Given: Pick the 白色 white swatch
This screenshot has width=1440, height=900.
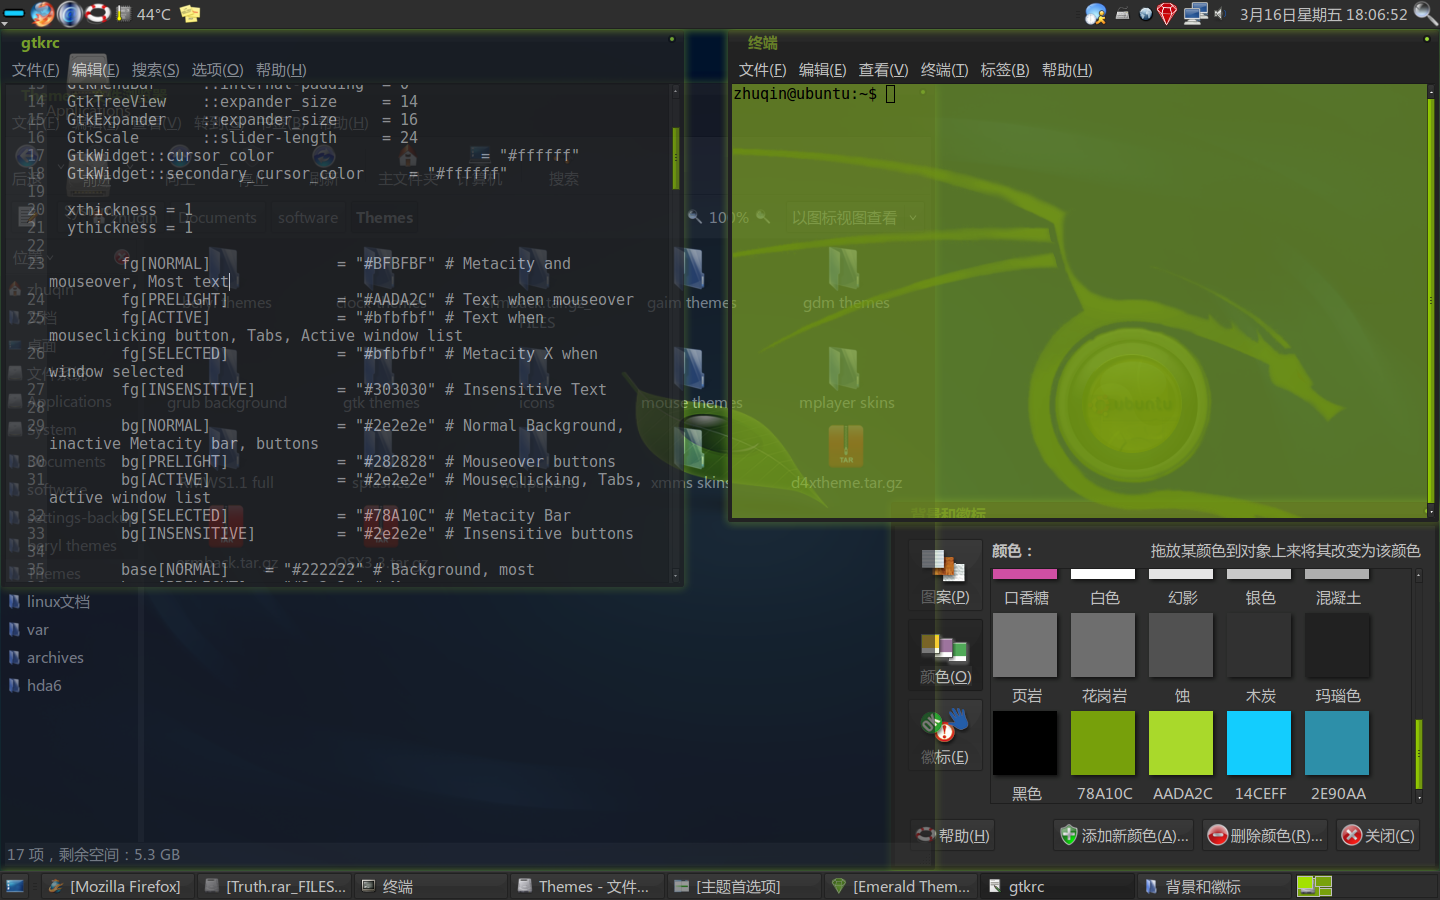Looking at the screenshot, I should pos(1103,574).
